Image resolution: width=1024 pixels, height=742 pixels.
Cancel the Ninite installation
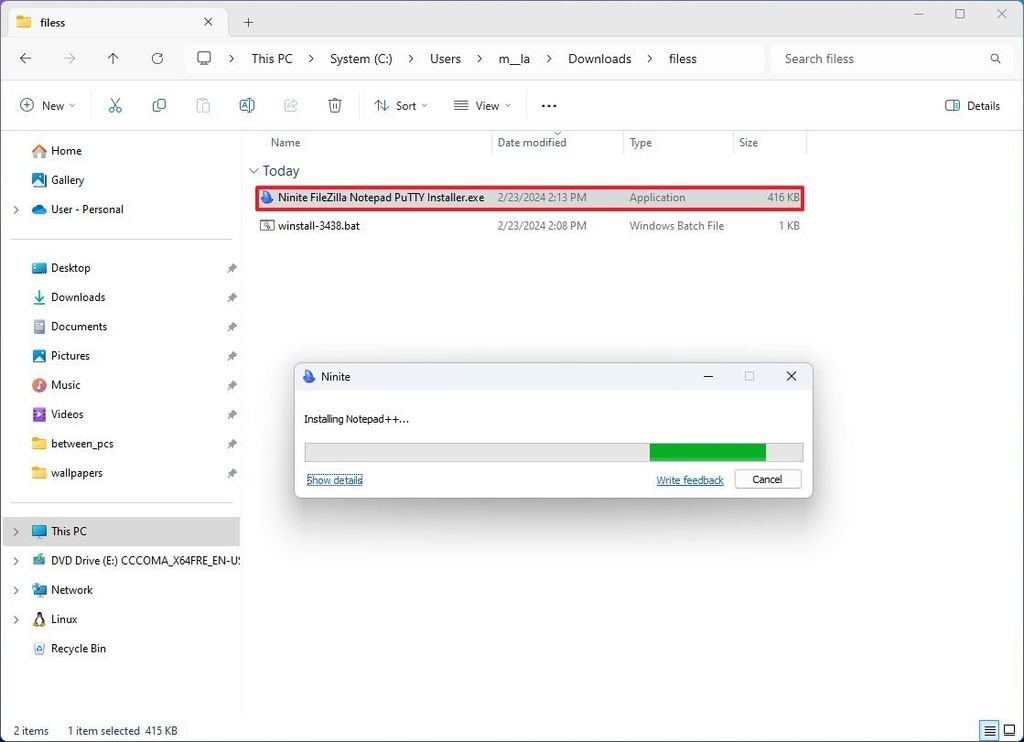coord(767,479)
